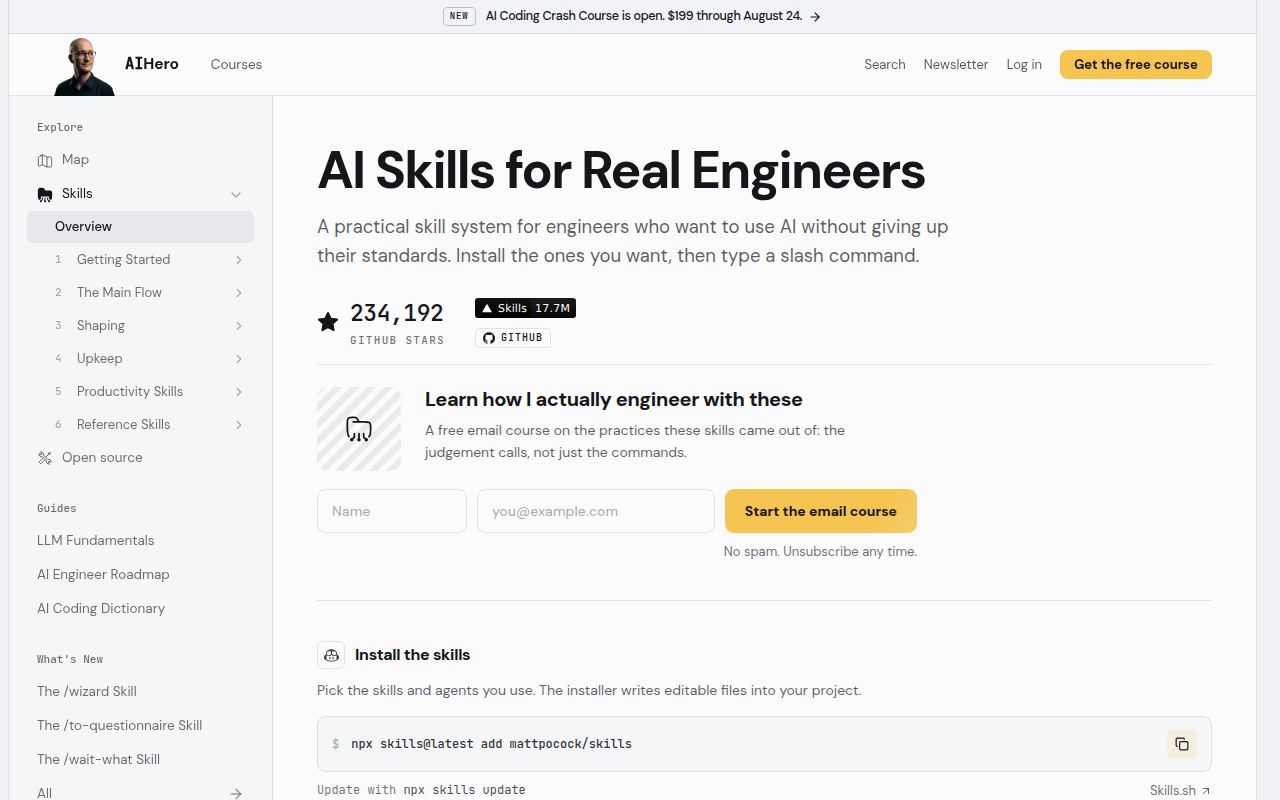The image size is (1280, 800).
Task: Expand the Getting Started chevron
Action: coord(239,260)
